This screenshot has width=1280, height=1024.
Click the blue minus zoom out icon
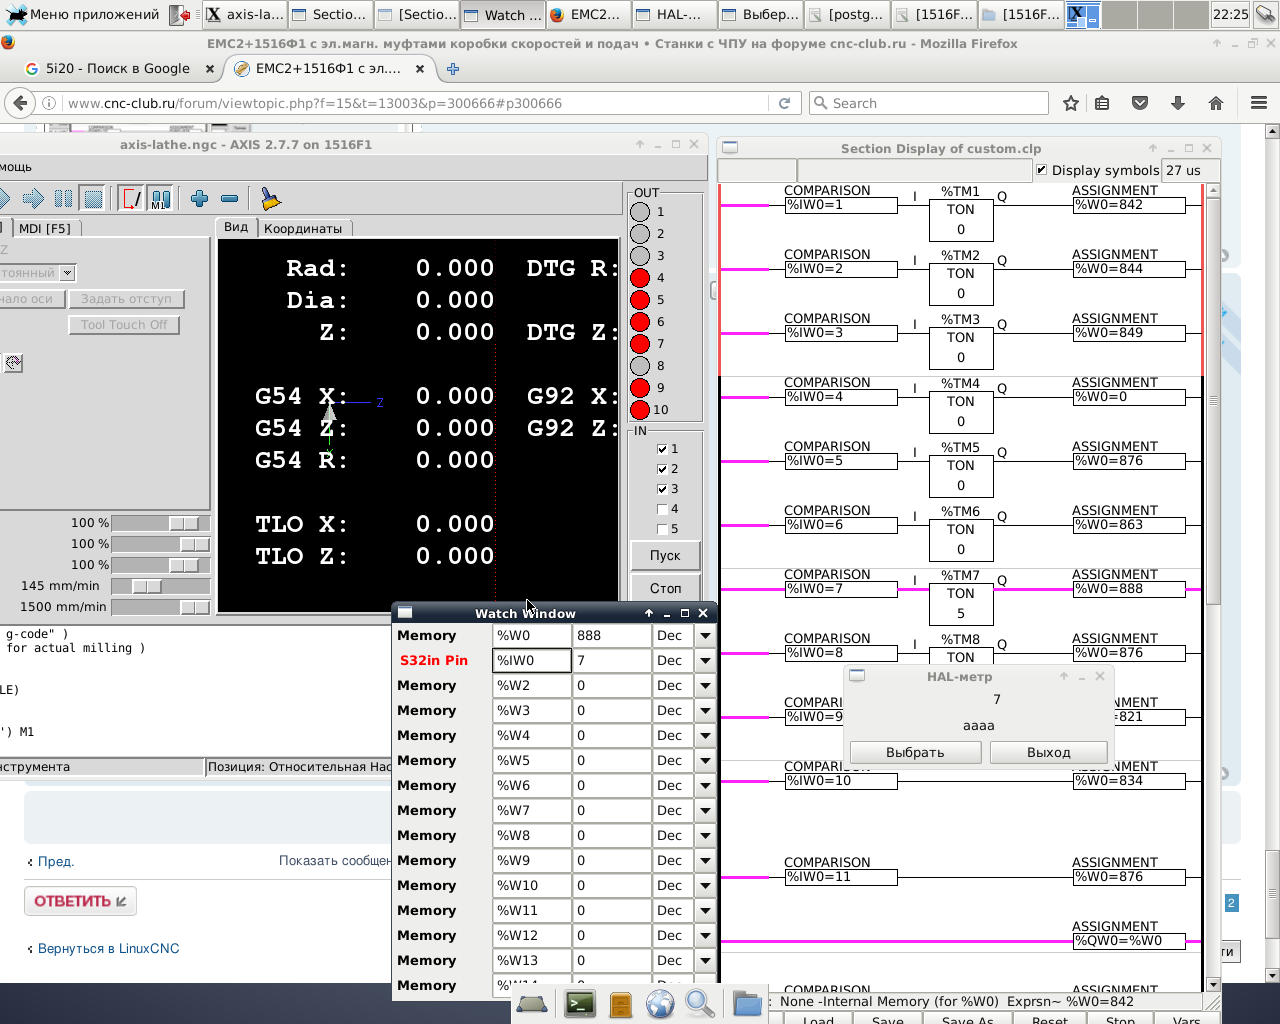(229, 199)
